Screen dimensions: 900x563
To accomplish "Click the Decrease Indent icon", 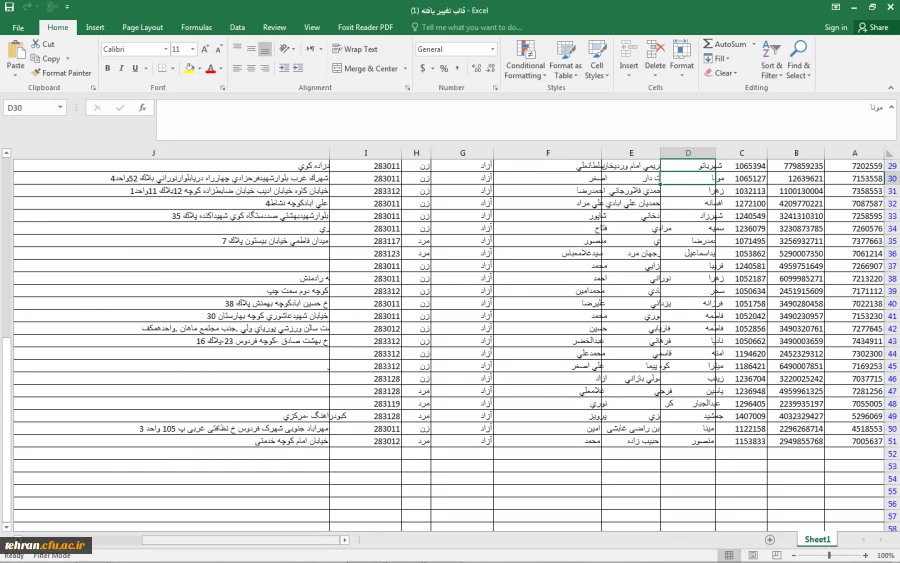I will [x=284, y=68].
